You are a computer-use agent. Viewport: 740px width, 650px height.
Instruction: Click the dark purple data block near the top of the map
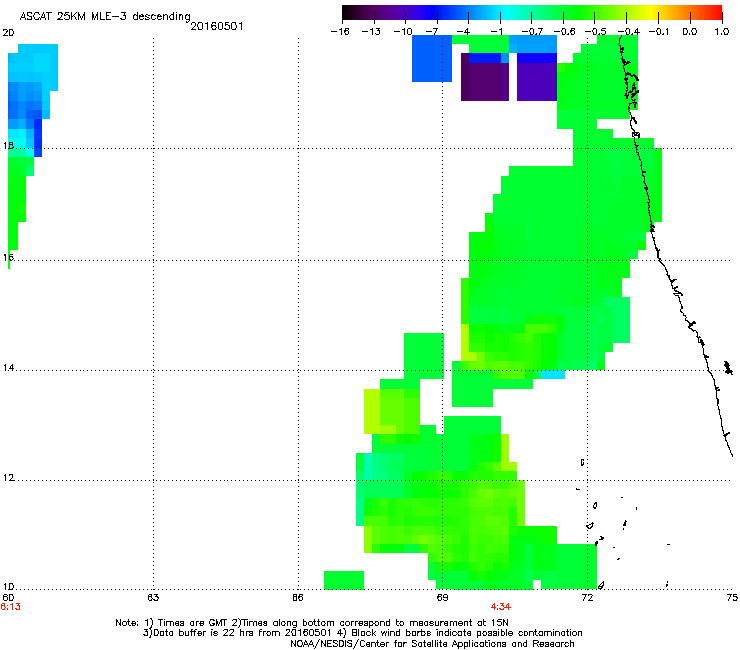(x=485, y=82)
